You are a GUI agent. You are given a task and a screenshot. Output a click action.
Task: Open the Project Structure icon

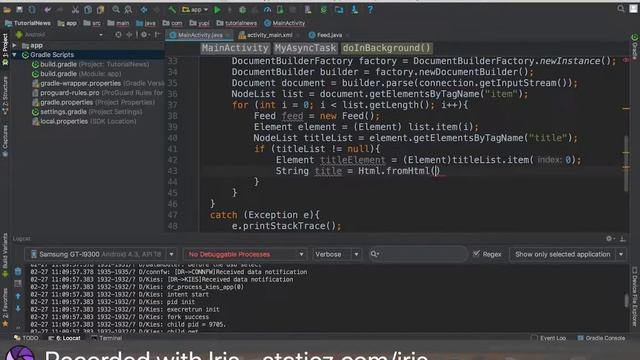coord(339,9)
